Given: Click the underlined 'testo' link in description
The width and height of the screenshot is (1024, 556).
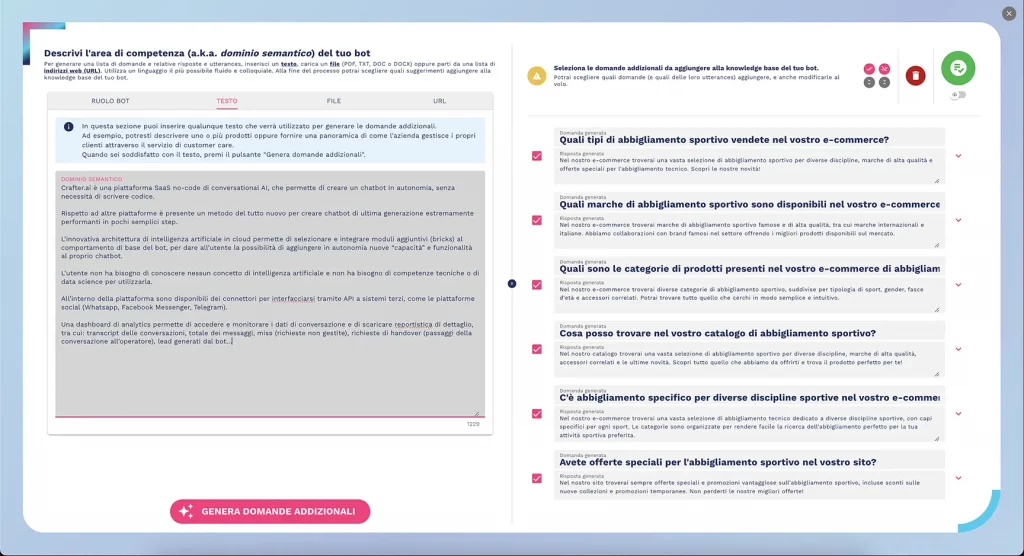Looking at the screenshot, I should (x=289, y=64).
